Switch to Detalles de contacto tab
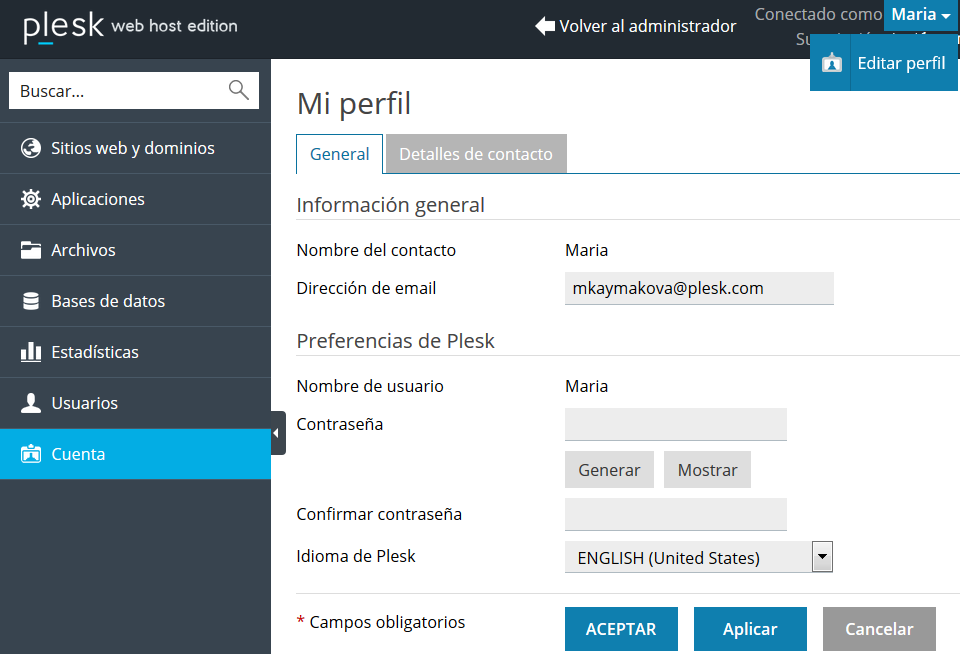 pyautogui.click(x=476, y=154)
